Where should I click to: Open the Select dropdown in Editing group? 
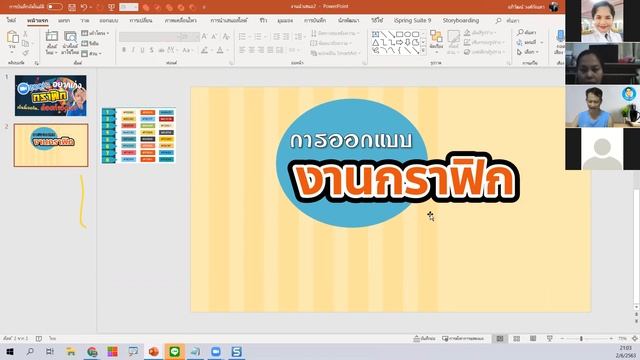point(528,52)
